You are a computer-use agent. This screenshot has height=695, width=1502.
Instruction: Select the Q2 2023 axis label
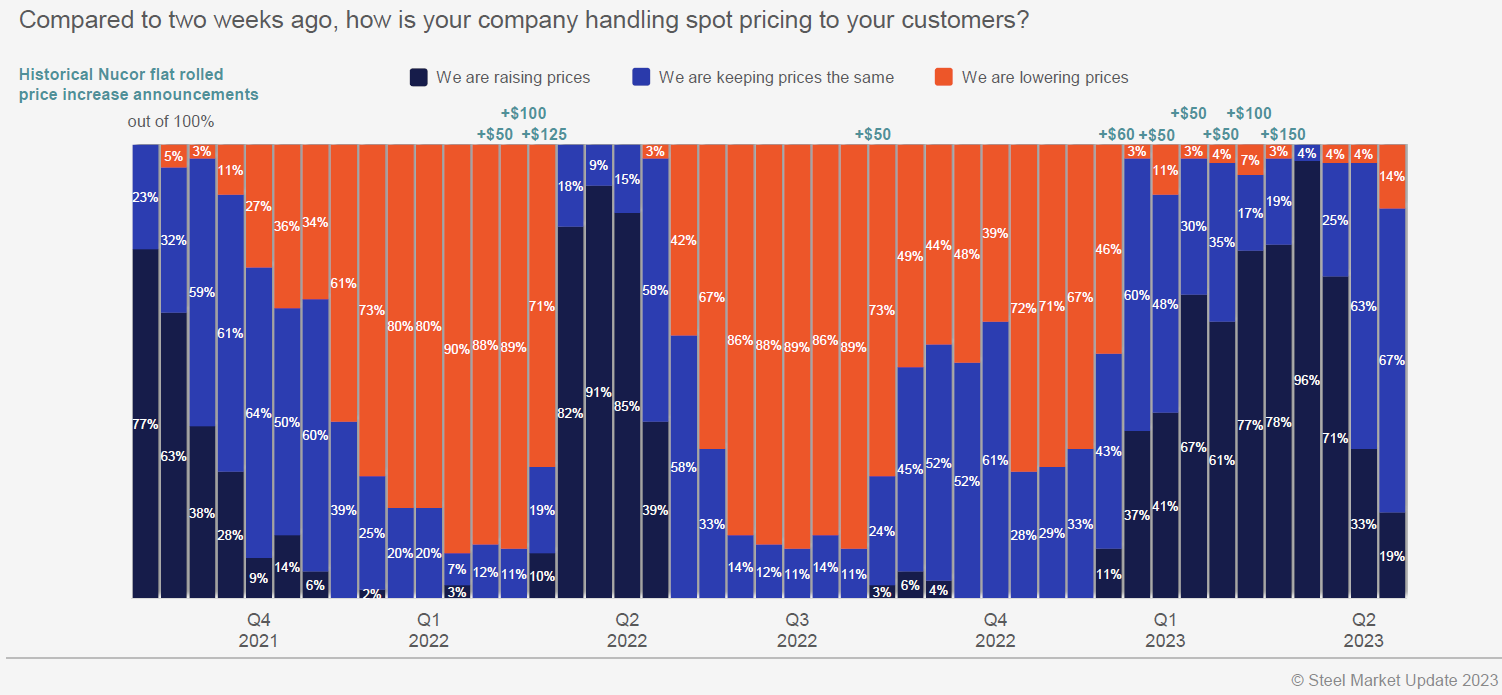pos(1363,630)
